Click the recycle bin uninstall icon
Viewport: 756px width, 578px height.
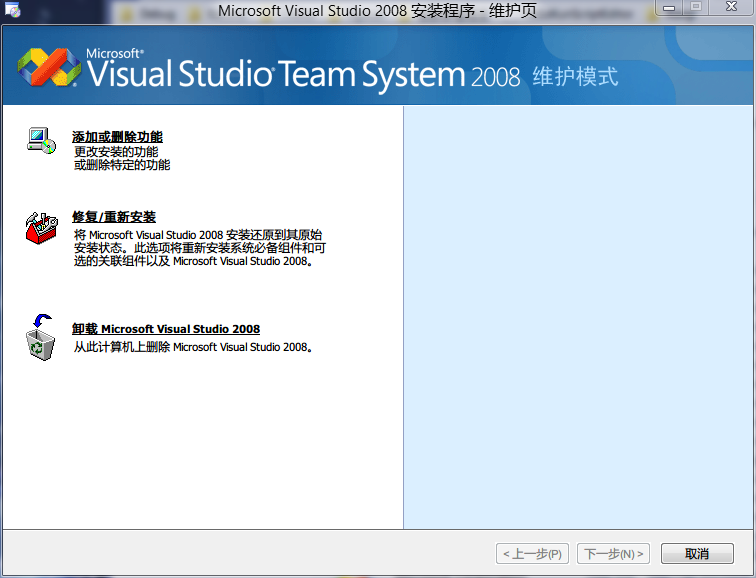pyautogui.click(x=41, y=336)
